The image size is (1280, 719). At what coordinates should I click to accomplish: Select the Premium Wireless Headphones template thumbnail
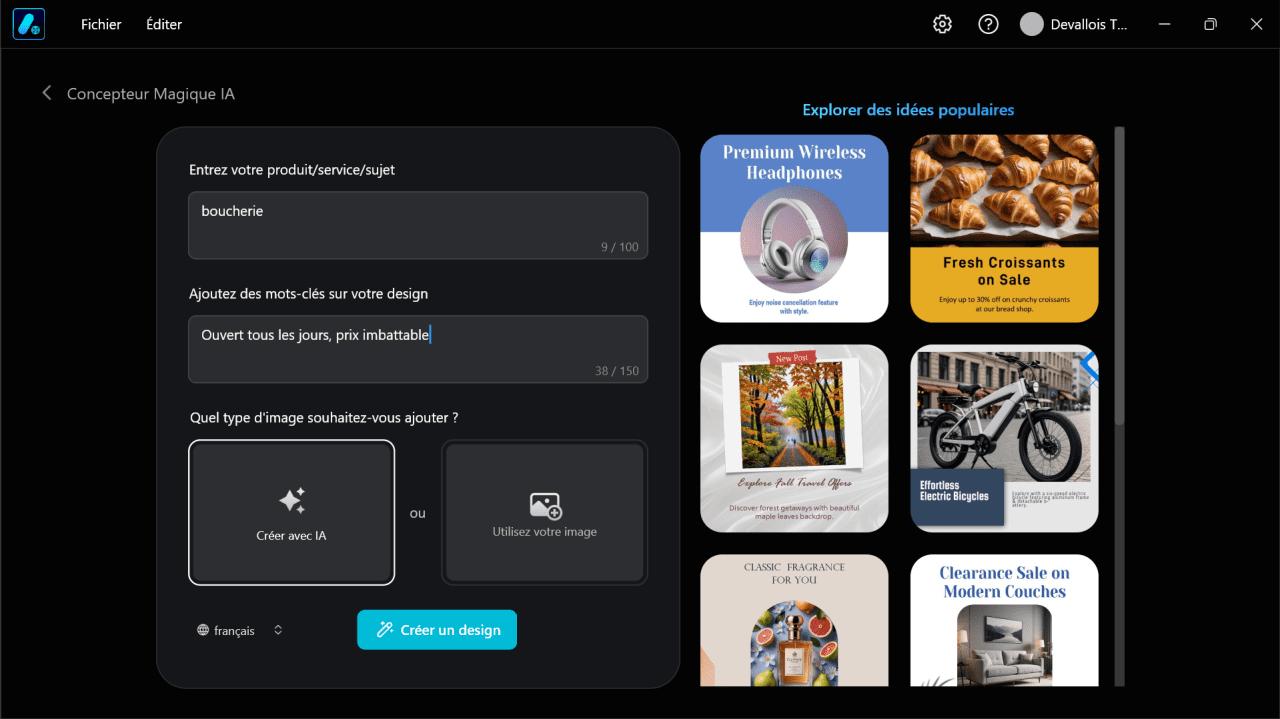(x=794, y=228)
